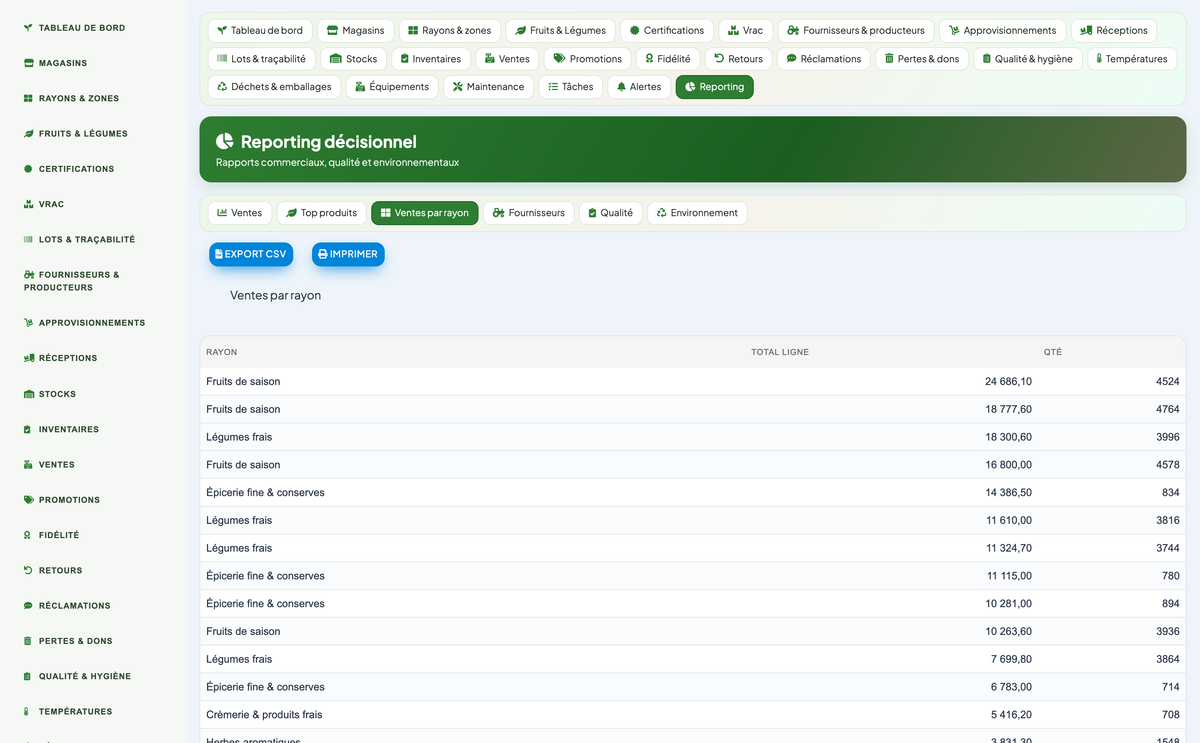Screen dimensions: 1200x743
Task: Open Stocks in top navigation
Action: tap(354, 59)
